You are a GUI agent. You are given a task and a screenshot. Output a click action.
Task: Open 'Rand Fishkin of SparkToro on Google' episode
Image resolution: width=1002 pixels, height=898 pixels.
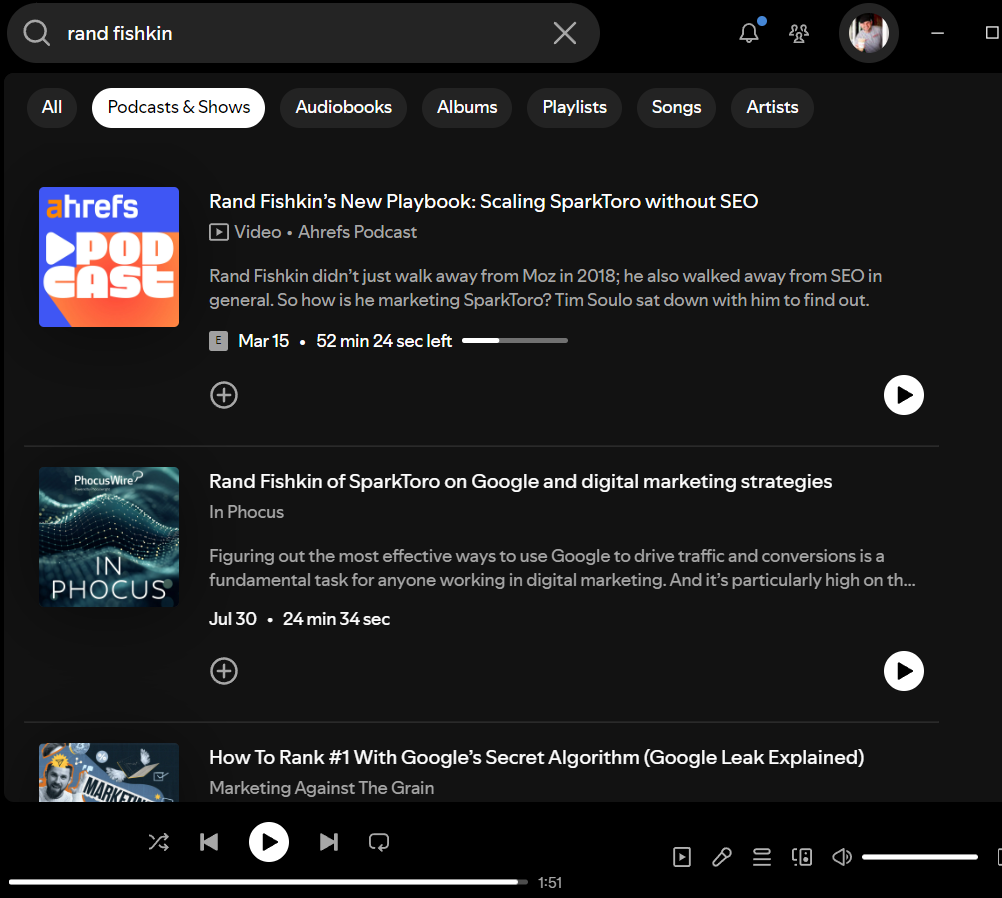click(x=520, y=481)
